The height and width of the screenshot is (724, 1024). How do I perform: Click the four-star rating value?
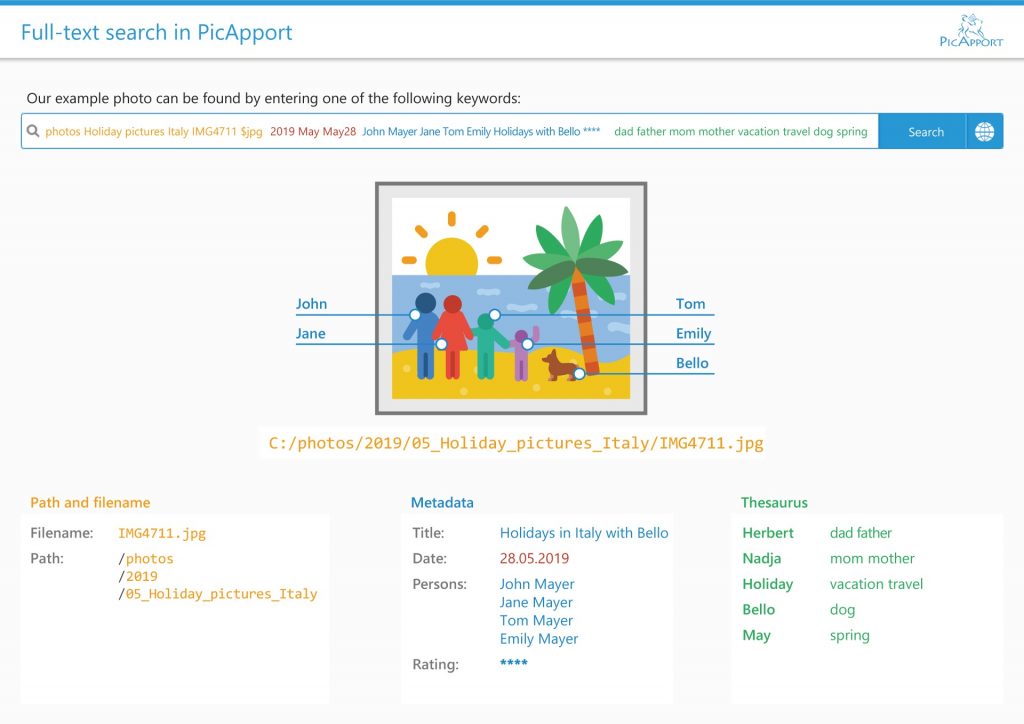click(x=514, y=664)
